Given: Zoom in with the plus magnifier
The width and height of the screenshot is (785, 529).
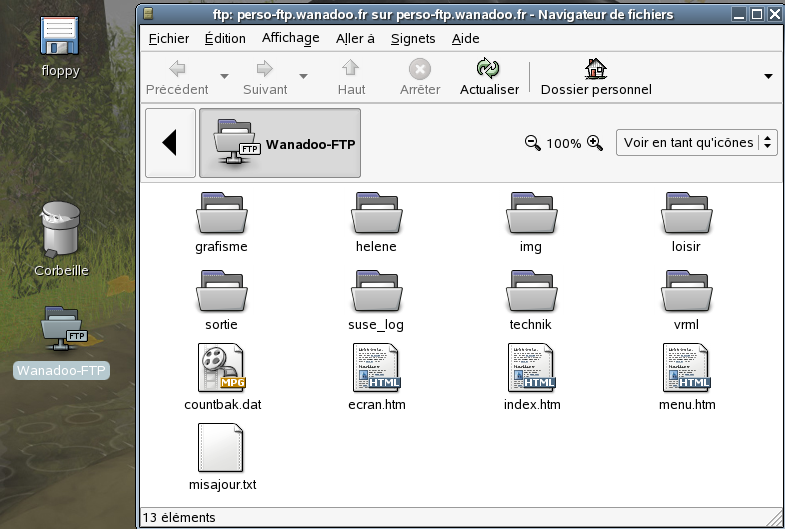Looking at the screenshot, I should coord(595,143).
